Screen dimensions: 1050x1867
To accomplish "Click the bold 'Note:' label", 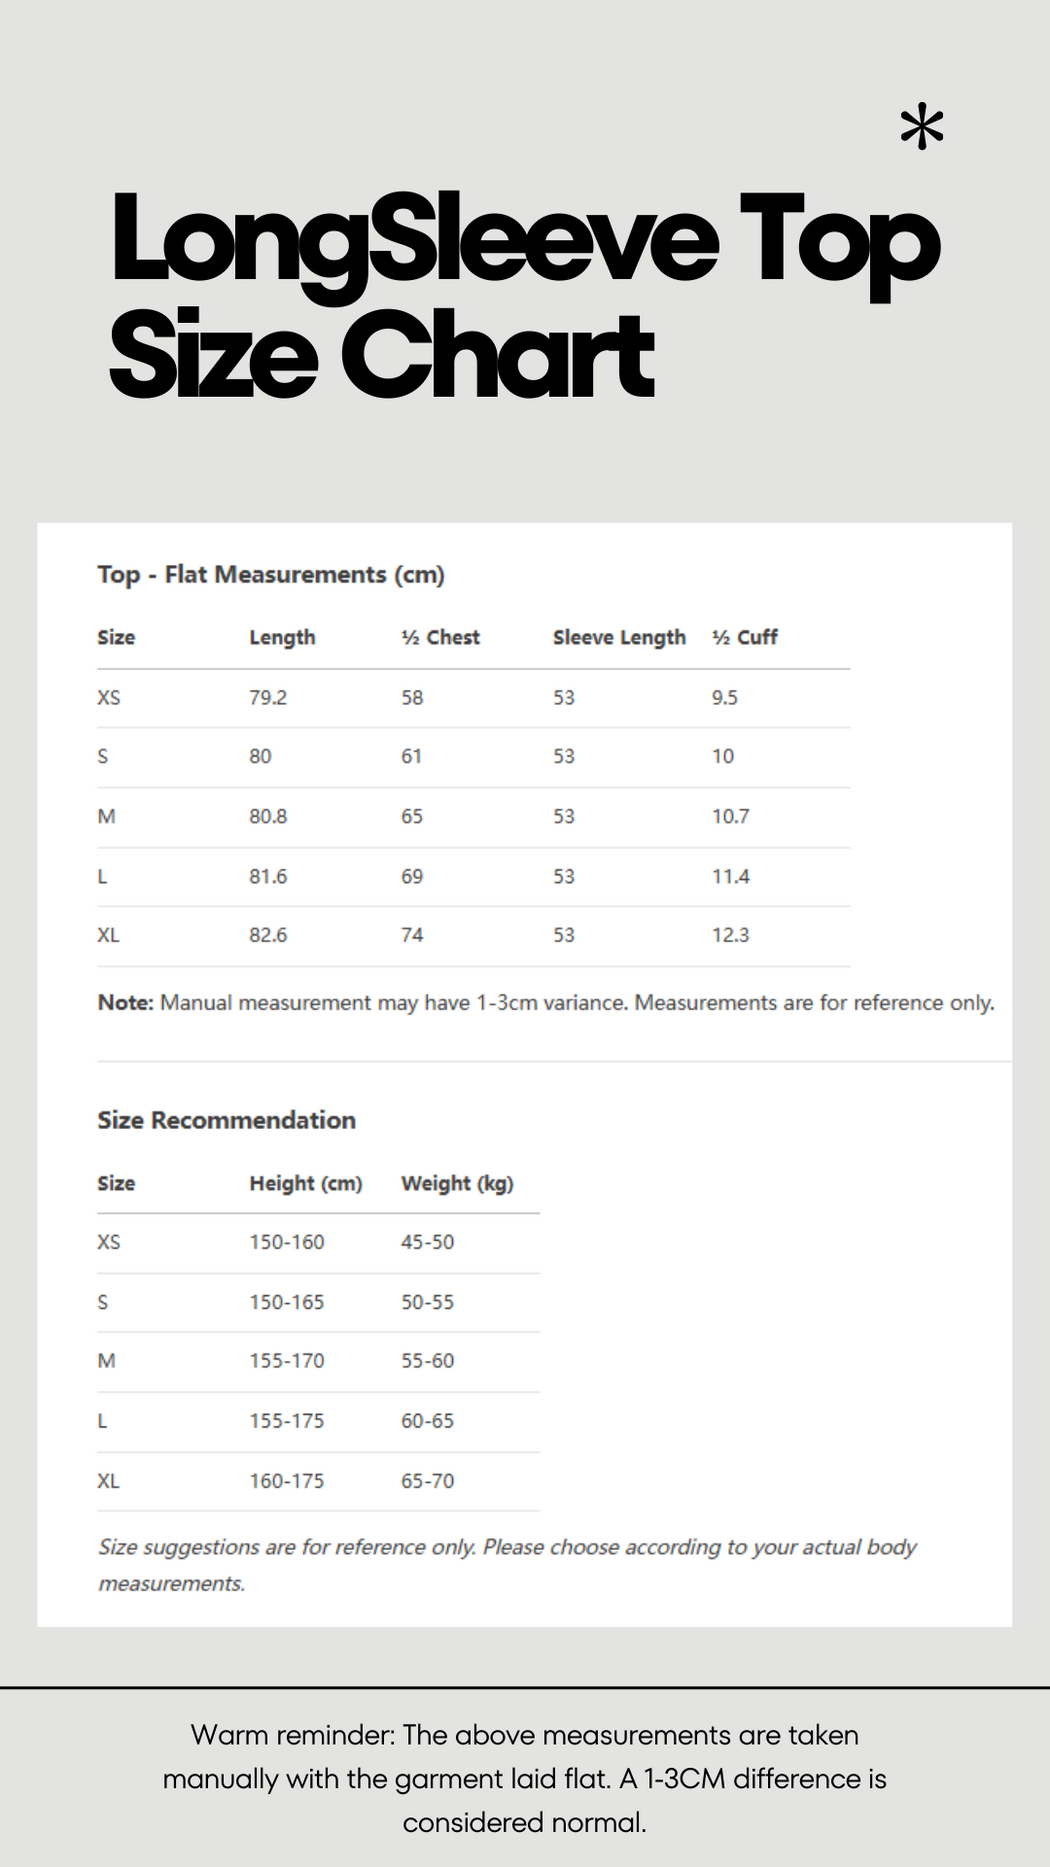I will (x=126, y=1003).
